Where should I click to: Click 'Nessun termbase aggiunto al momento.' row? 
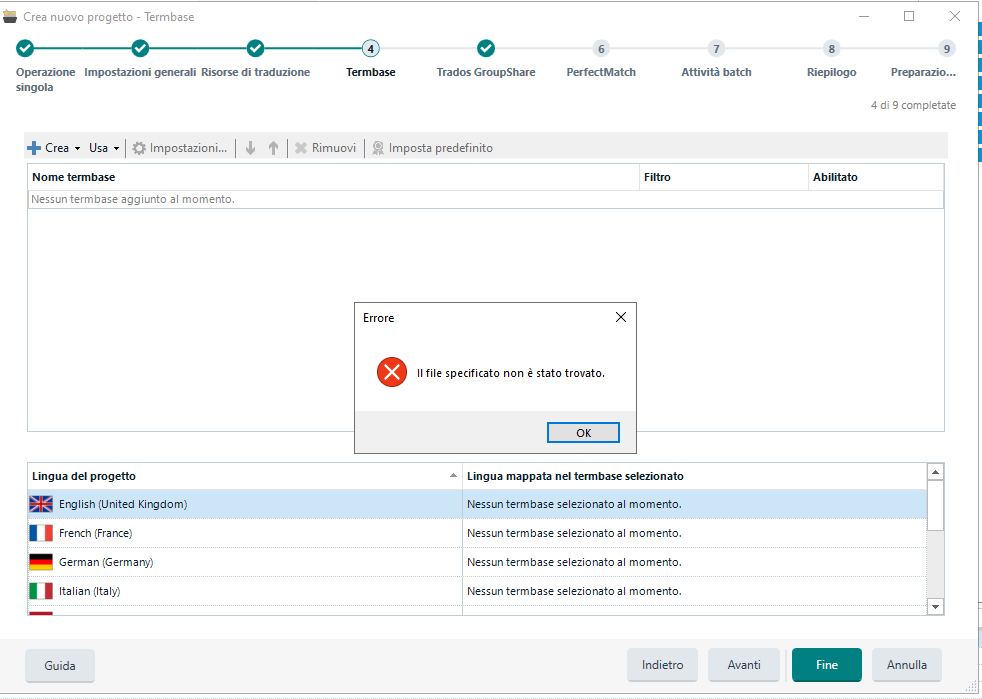[x=485, y=199]
